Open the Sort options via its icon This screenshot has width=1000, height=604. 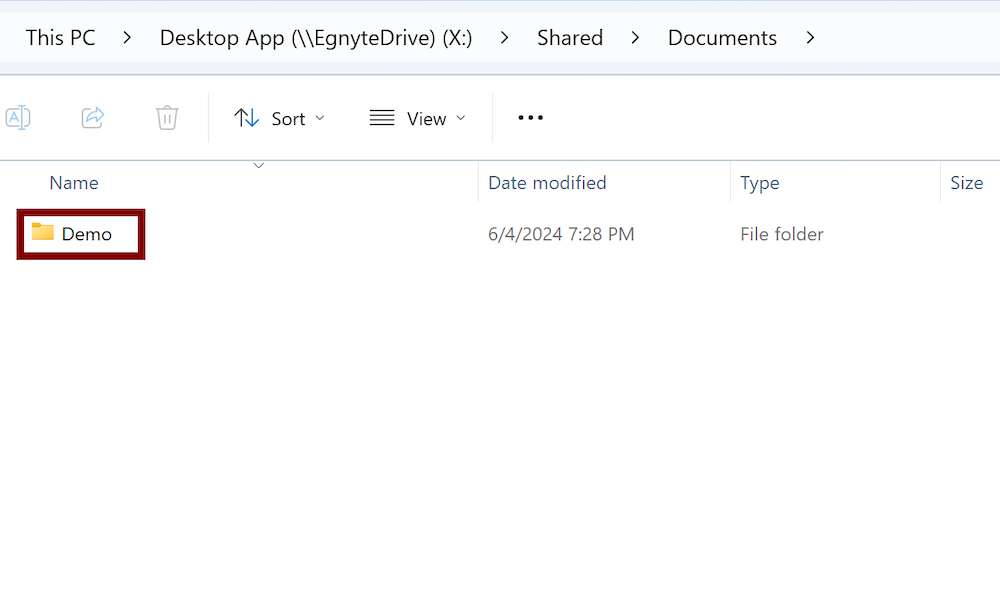tap(246, 117)
